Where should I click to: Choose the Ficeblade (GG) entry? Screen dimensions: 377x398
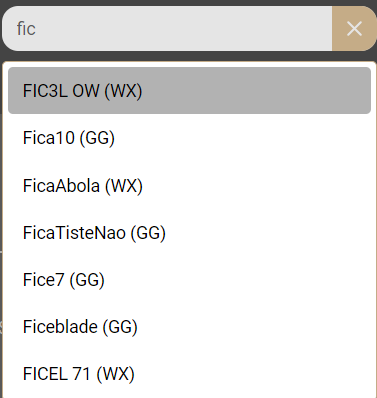click(189, 326)
